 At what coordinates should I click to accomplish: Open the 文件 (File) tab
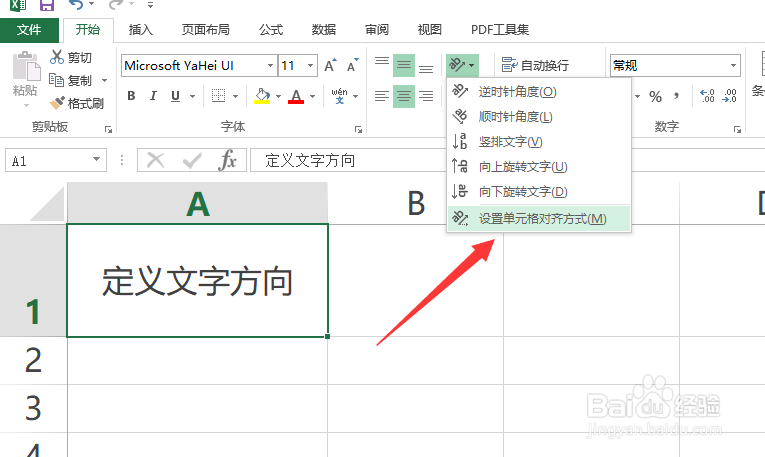[29, 30]
